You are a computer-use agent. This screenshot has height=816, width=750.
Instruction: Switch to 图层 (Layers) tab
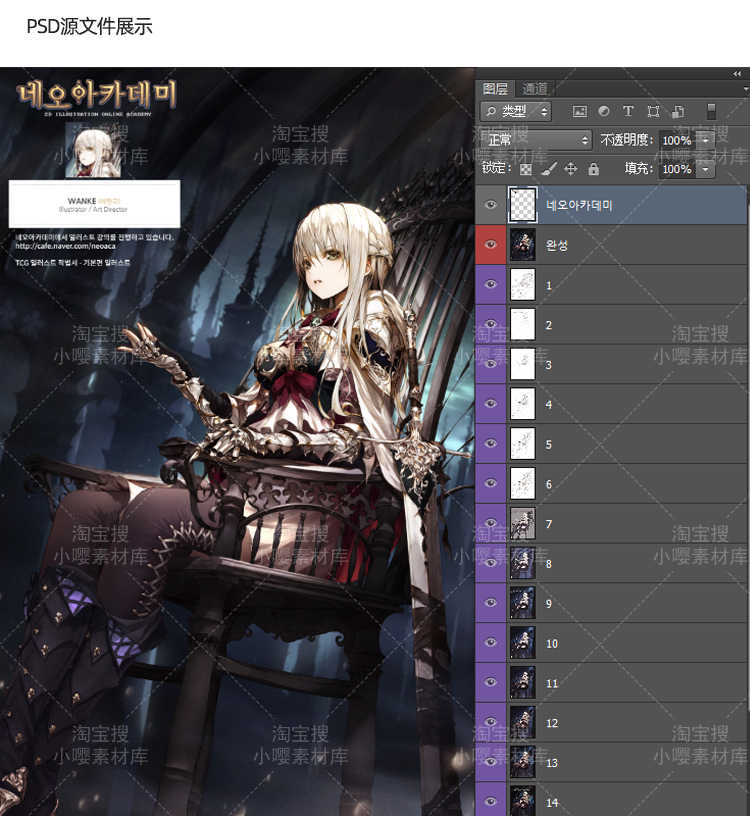click(x=495, y=89)
